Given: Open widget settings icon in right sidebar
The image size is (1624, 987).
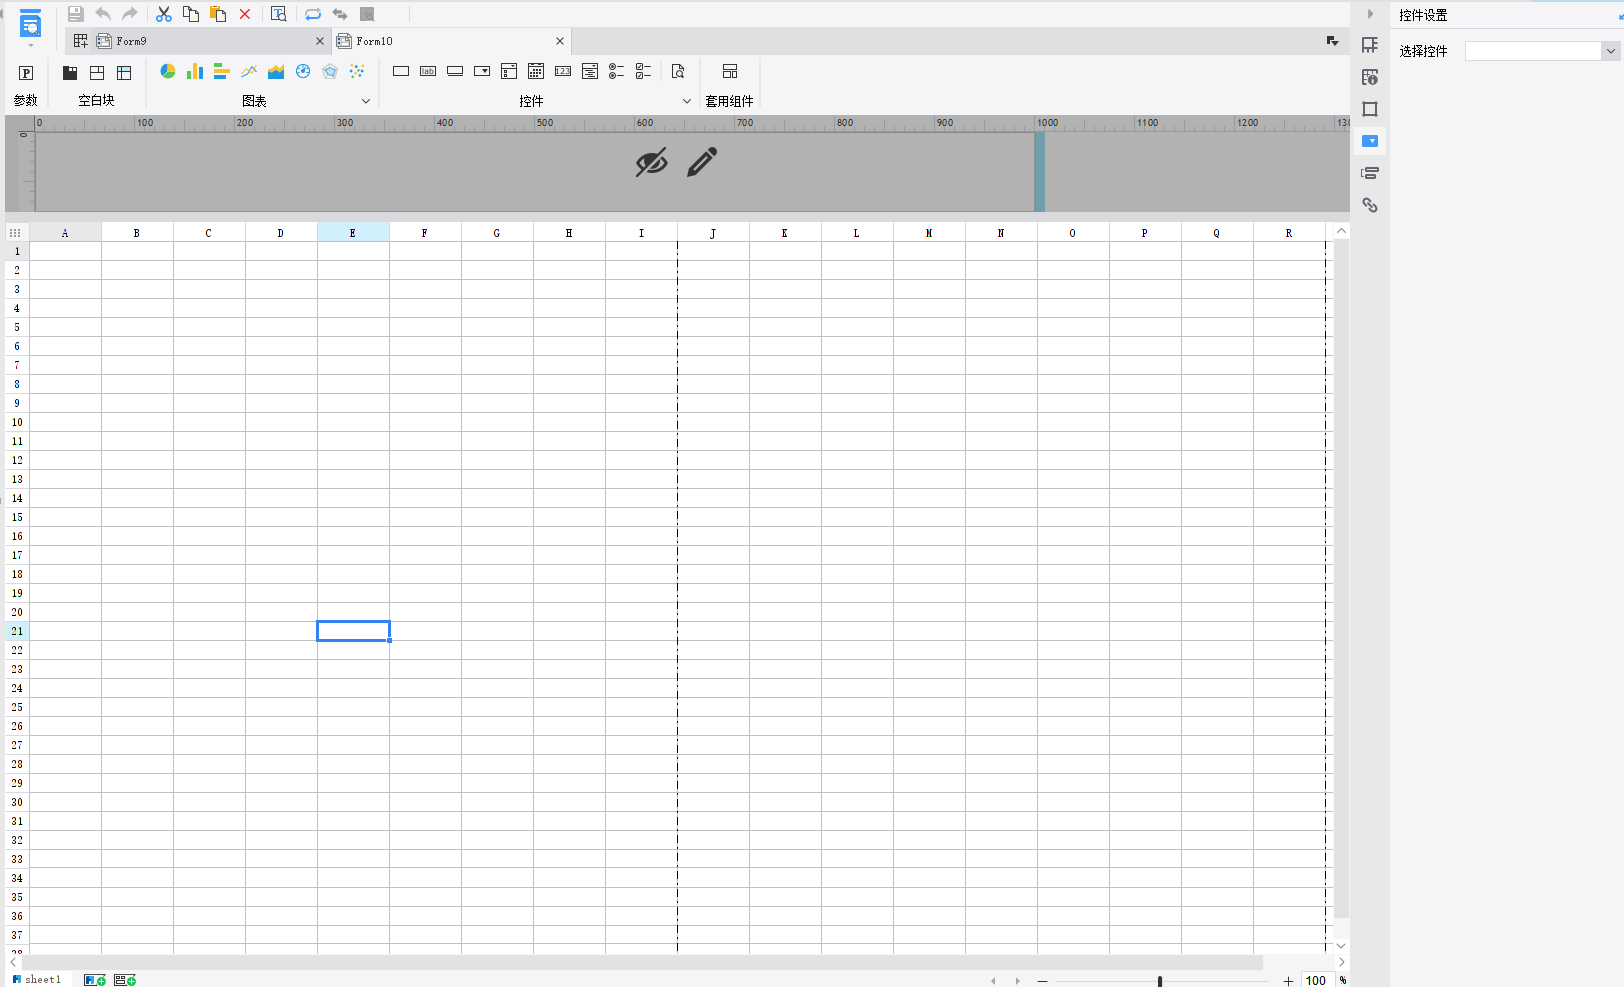Looking at the screenshot, I should (1370, 141).
